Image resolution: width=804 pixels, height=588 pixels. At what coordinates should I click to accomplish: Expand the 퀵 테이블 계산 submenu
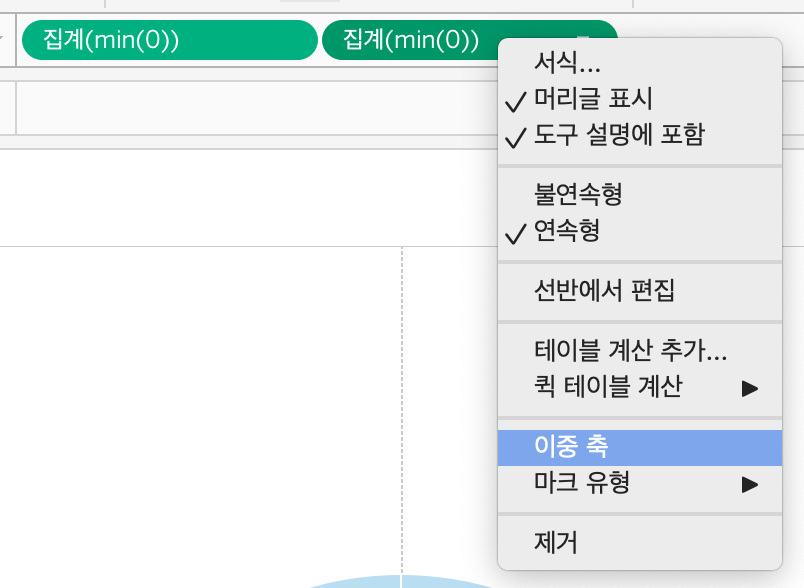(639, 387)
